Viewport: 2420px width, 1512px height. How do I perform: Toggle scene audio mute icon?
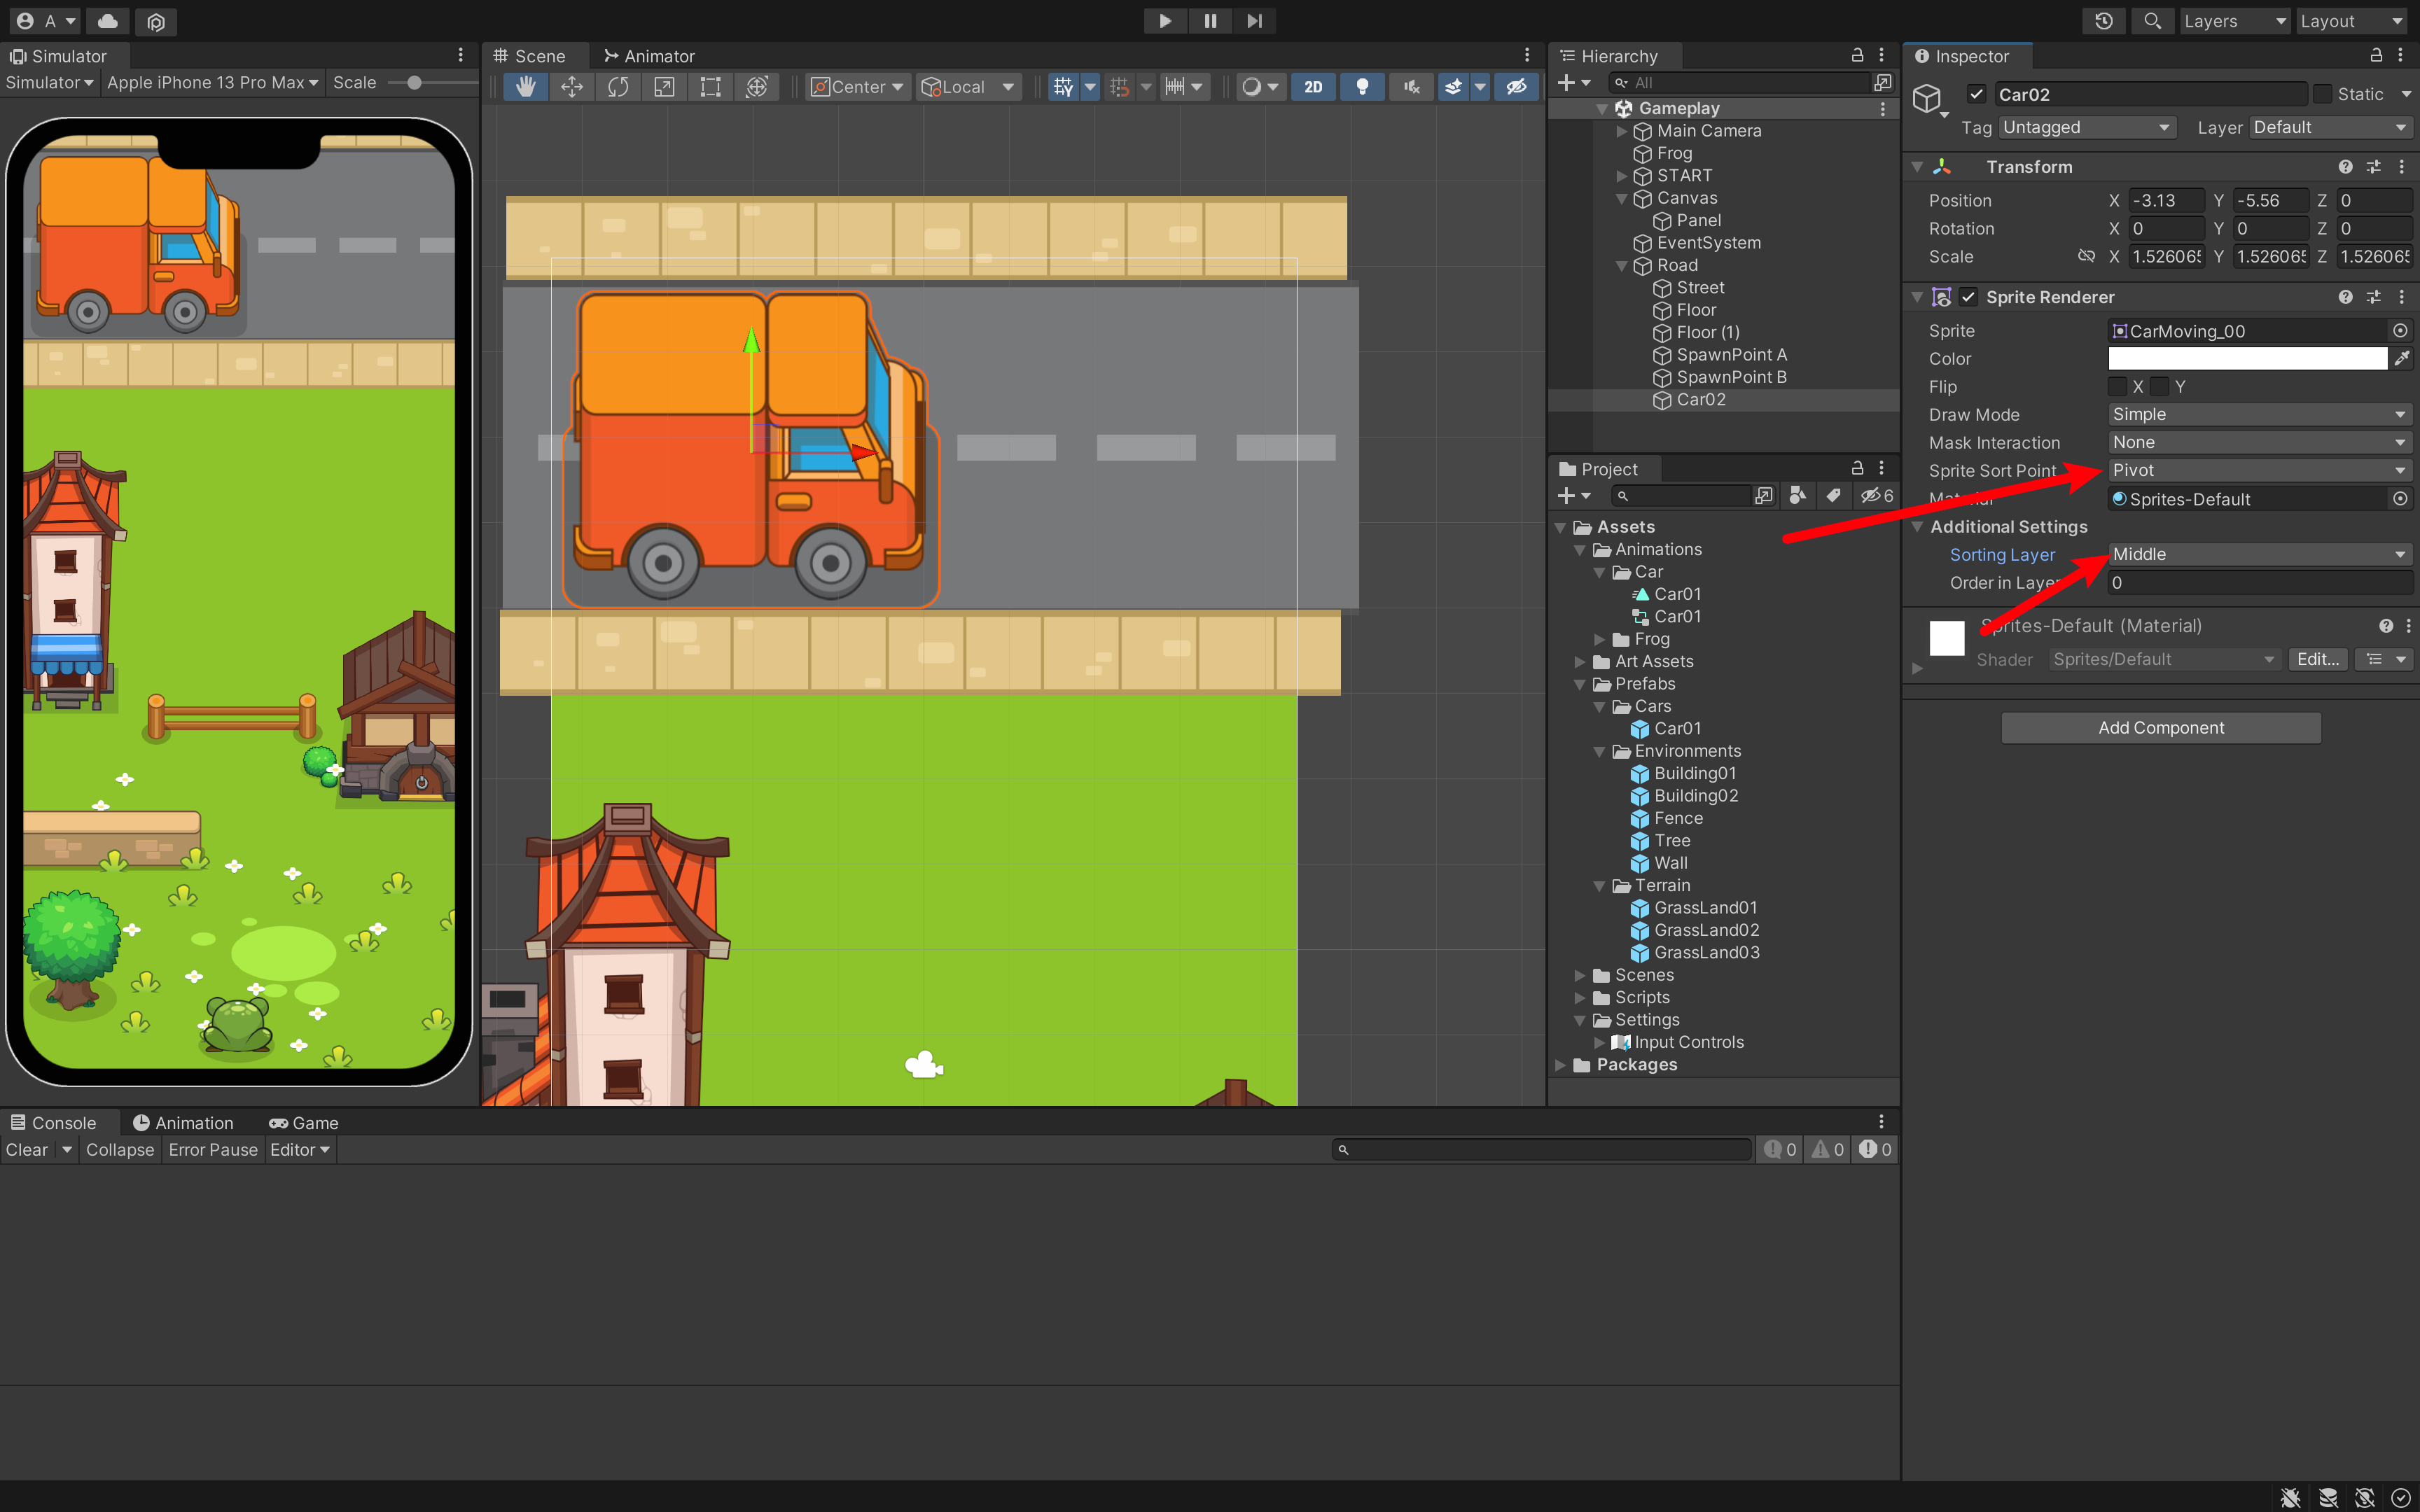tap(1411, 87)
